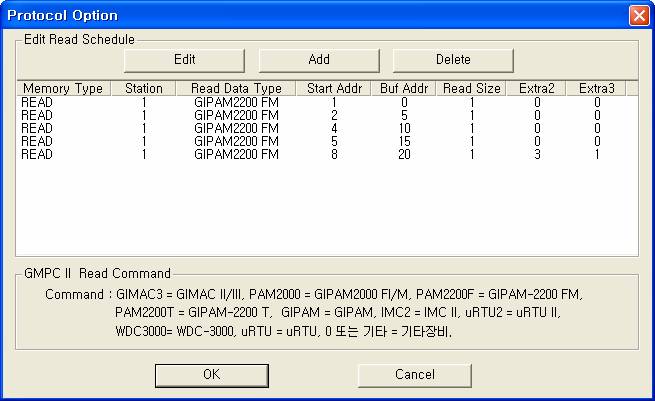This screenshot has height=401, width=655.
Task: Sort by Memory Type column header
Action: (63, 89)
